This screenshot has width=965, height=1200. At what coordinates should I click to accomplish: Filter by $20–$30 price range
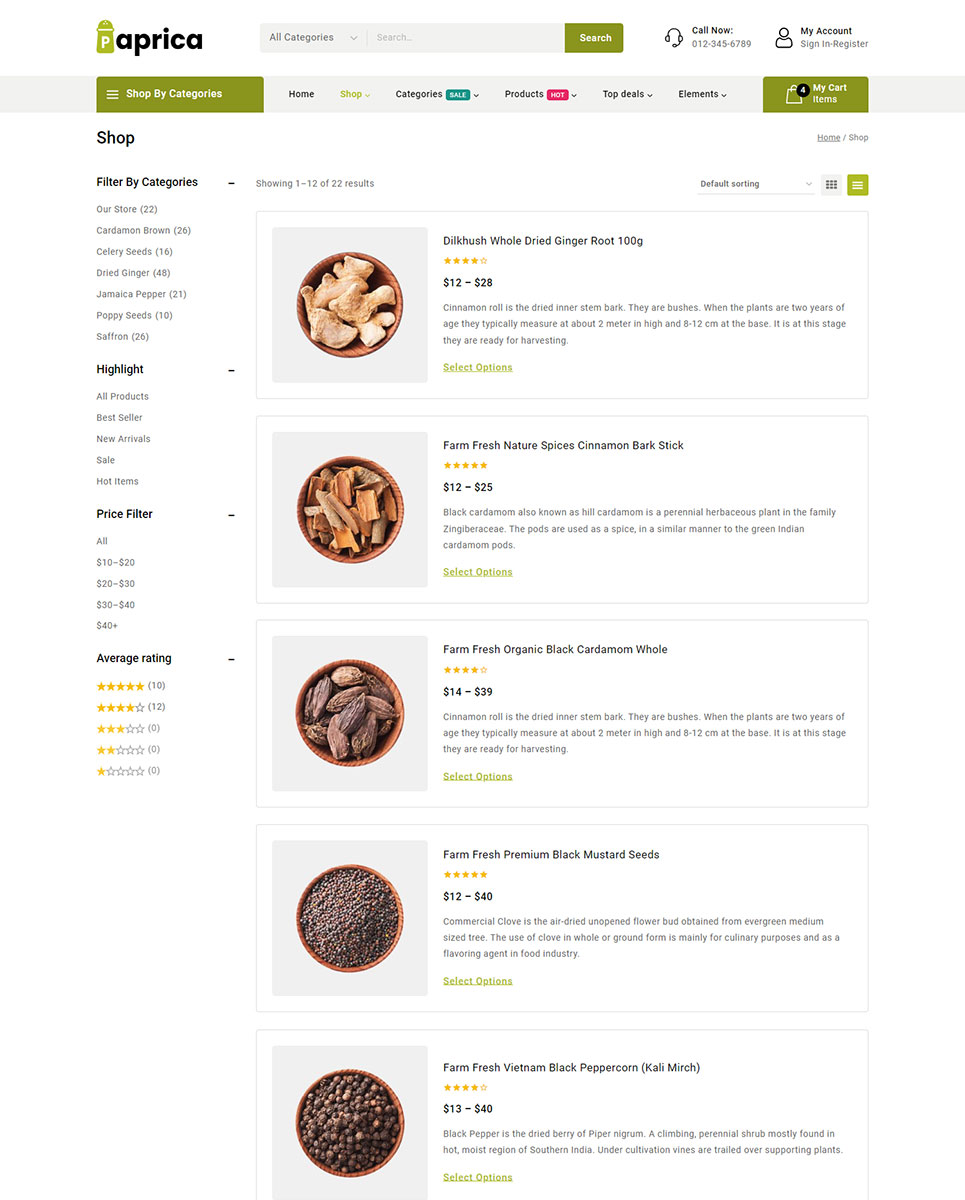(116, 584)
